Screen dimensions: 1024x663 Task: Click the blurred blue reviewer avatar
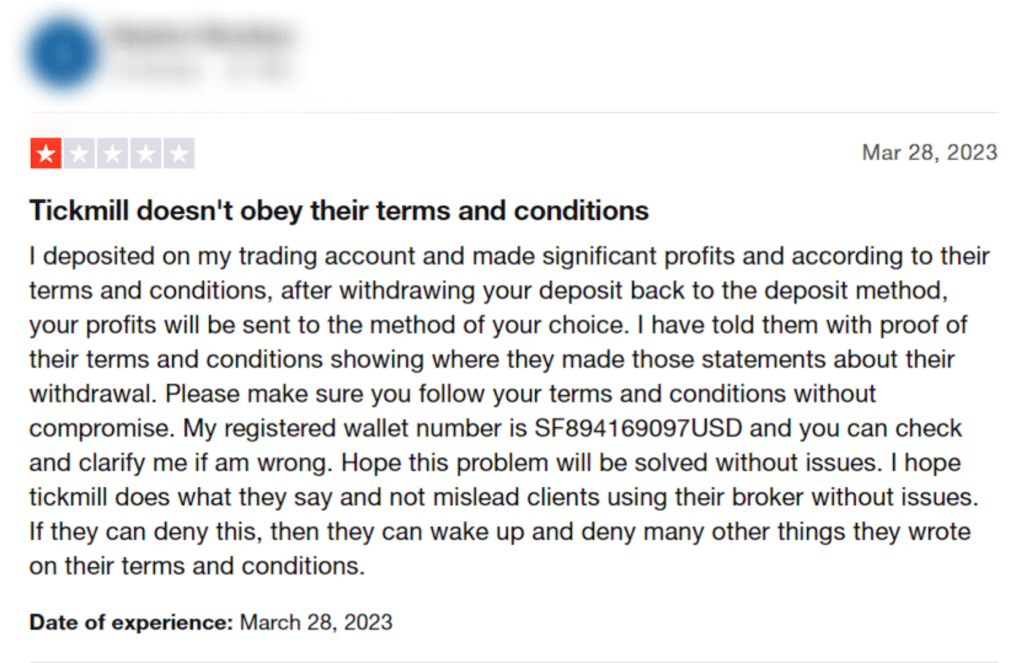tap(63, 53)
